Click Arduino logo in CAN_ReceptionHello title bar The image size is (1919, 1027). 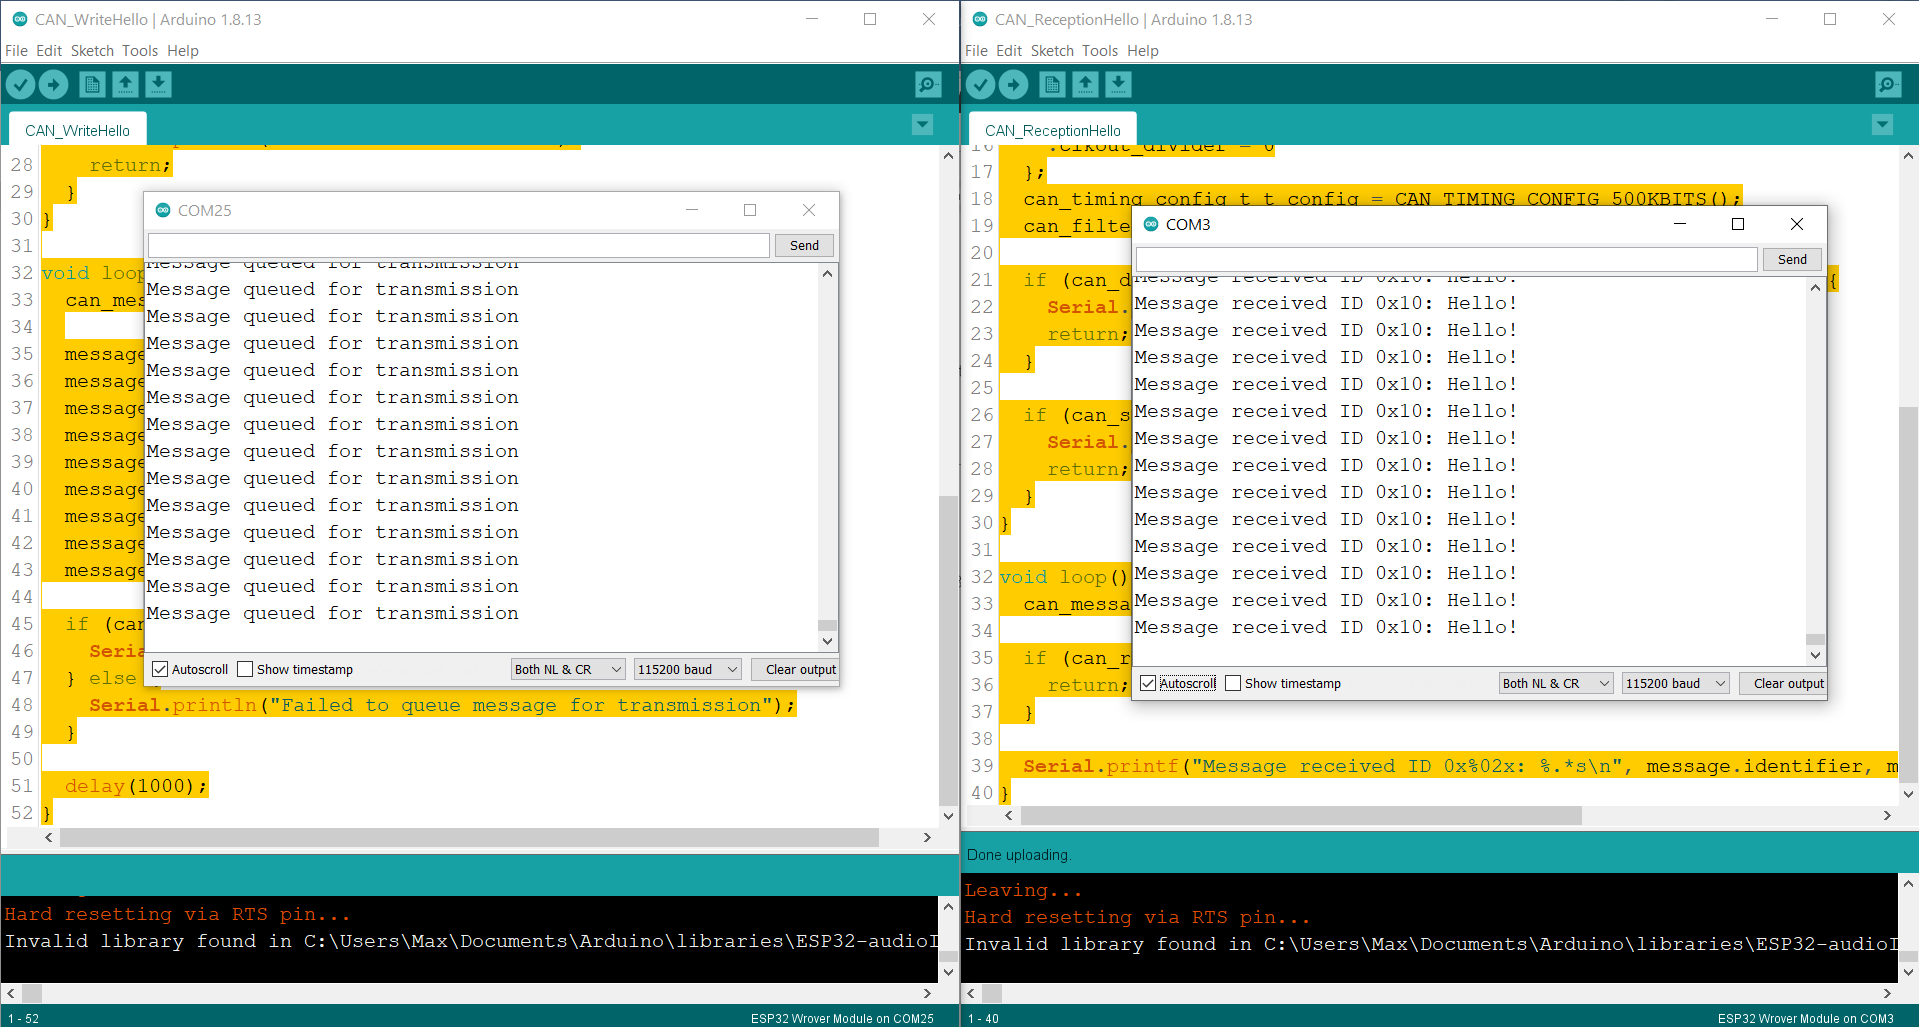[980, 19]
